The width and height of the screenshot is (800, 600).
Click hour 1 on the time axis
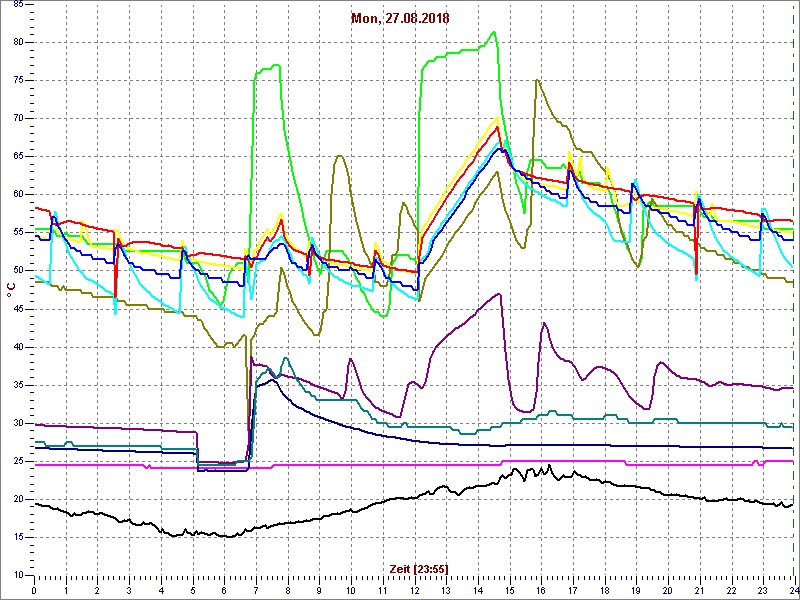point(66,590)
